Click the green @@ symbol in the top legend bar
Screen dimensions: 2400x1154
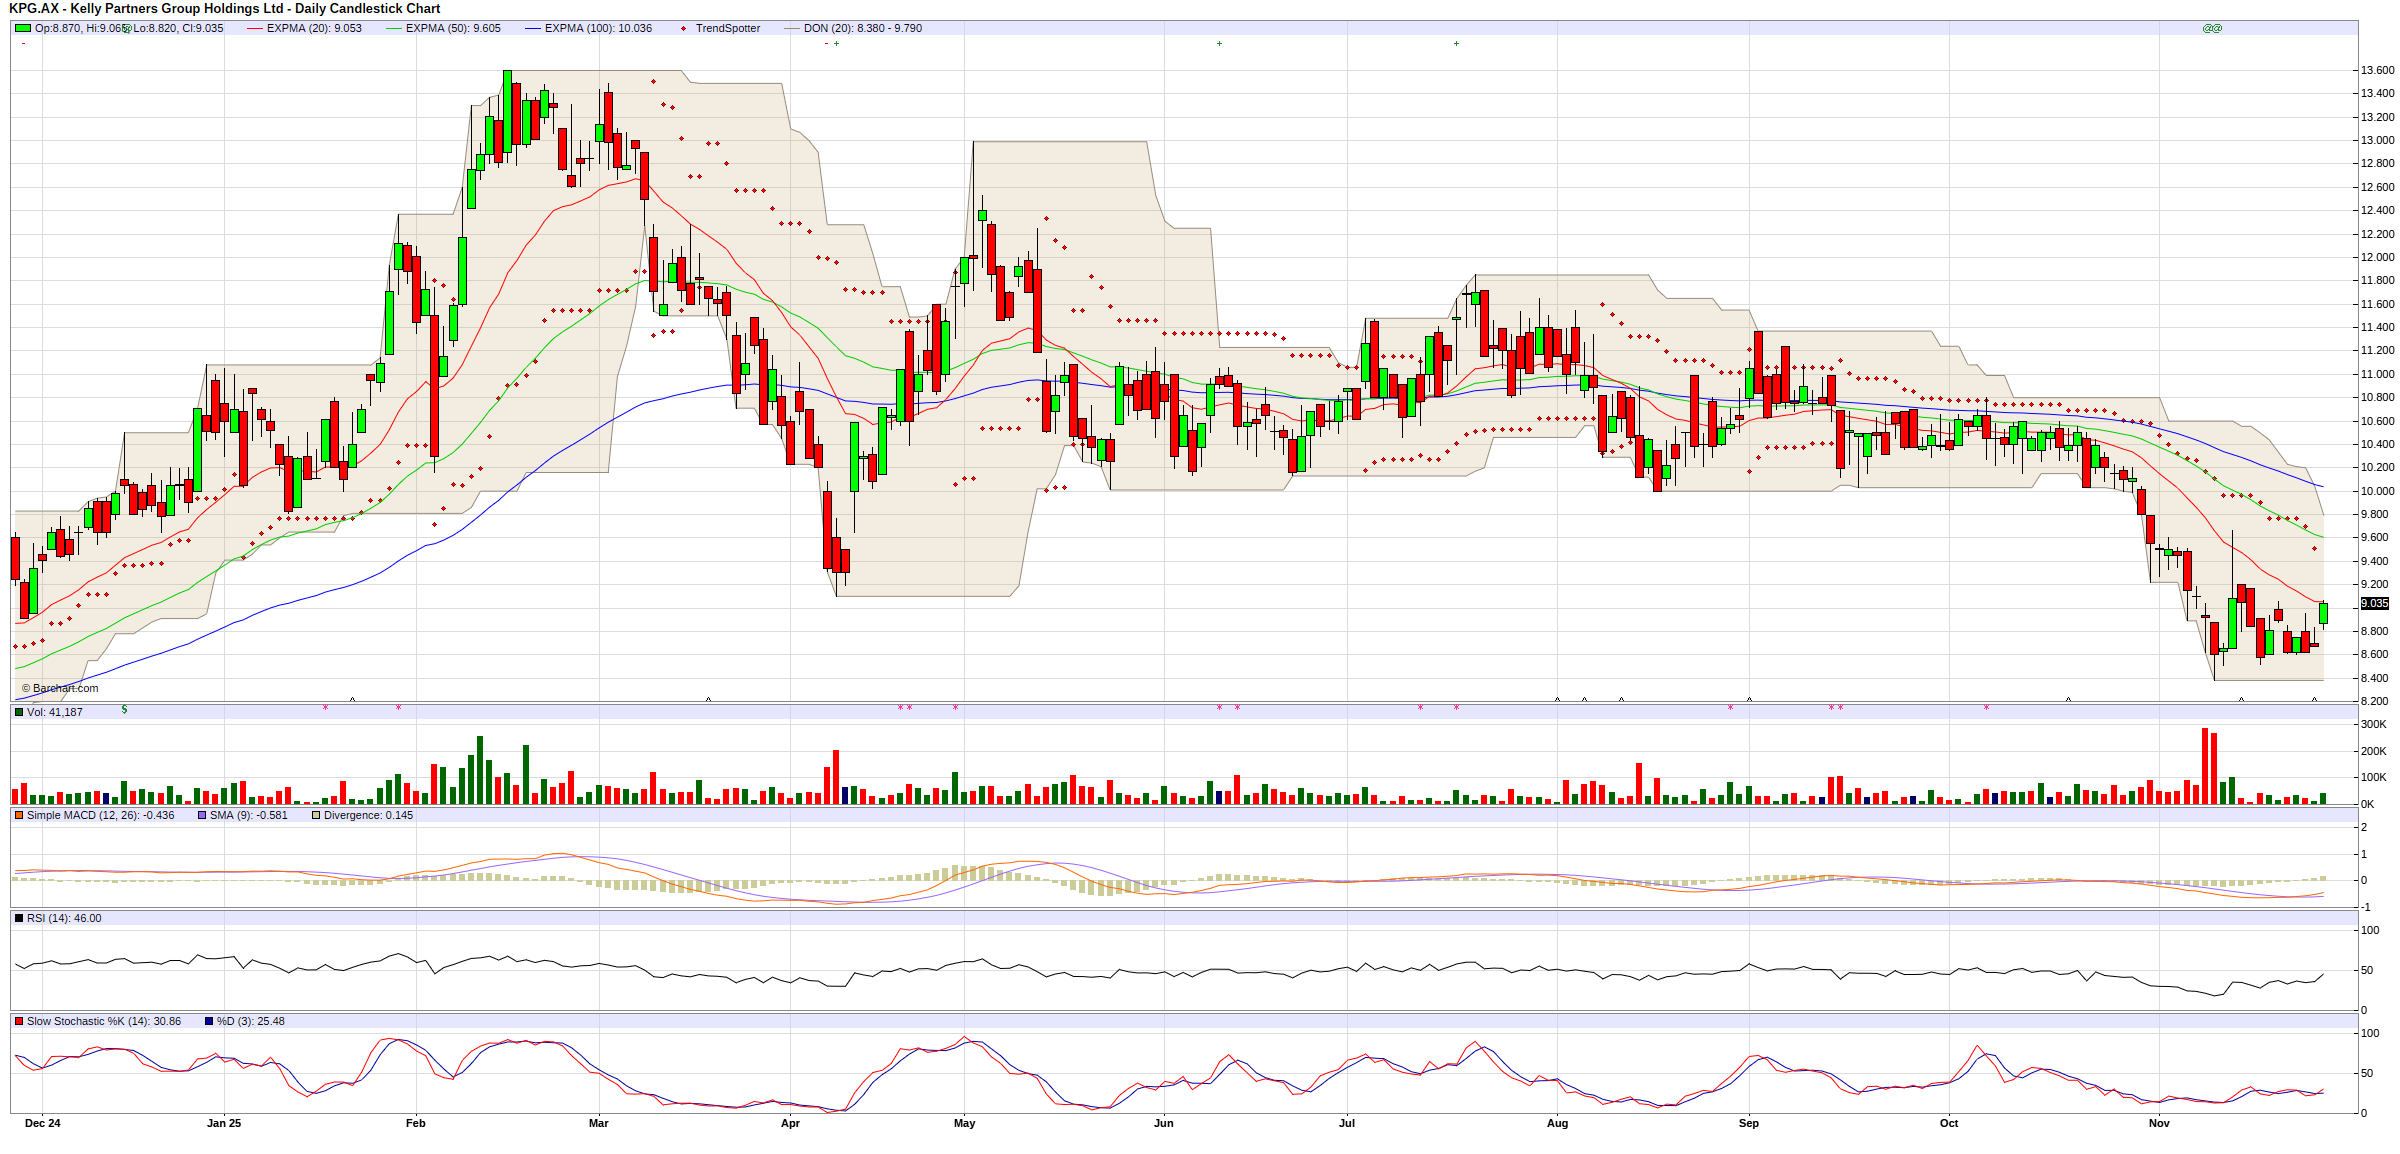click(2212, 28)
